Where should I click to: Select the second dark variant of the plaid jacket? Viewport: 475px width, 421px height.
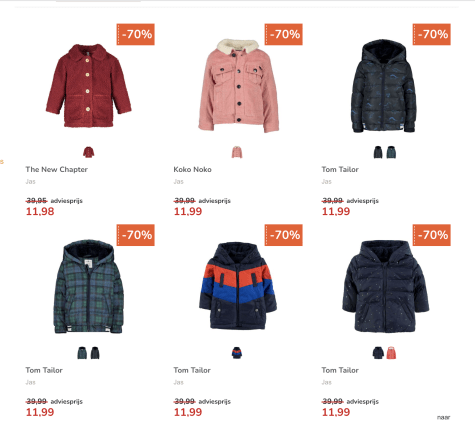pos(95,353)
